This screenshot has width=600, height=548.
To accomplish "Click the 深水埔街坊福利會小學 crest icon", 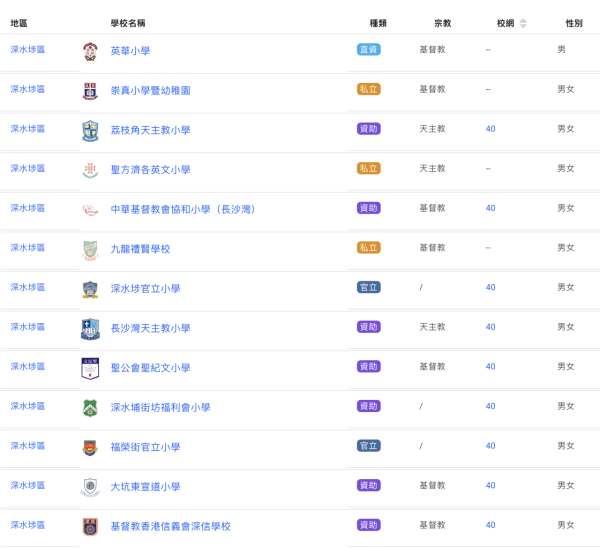I will tap(90, 408).
